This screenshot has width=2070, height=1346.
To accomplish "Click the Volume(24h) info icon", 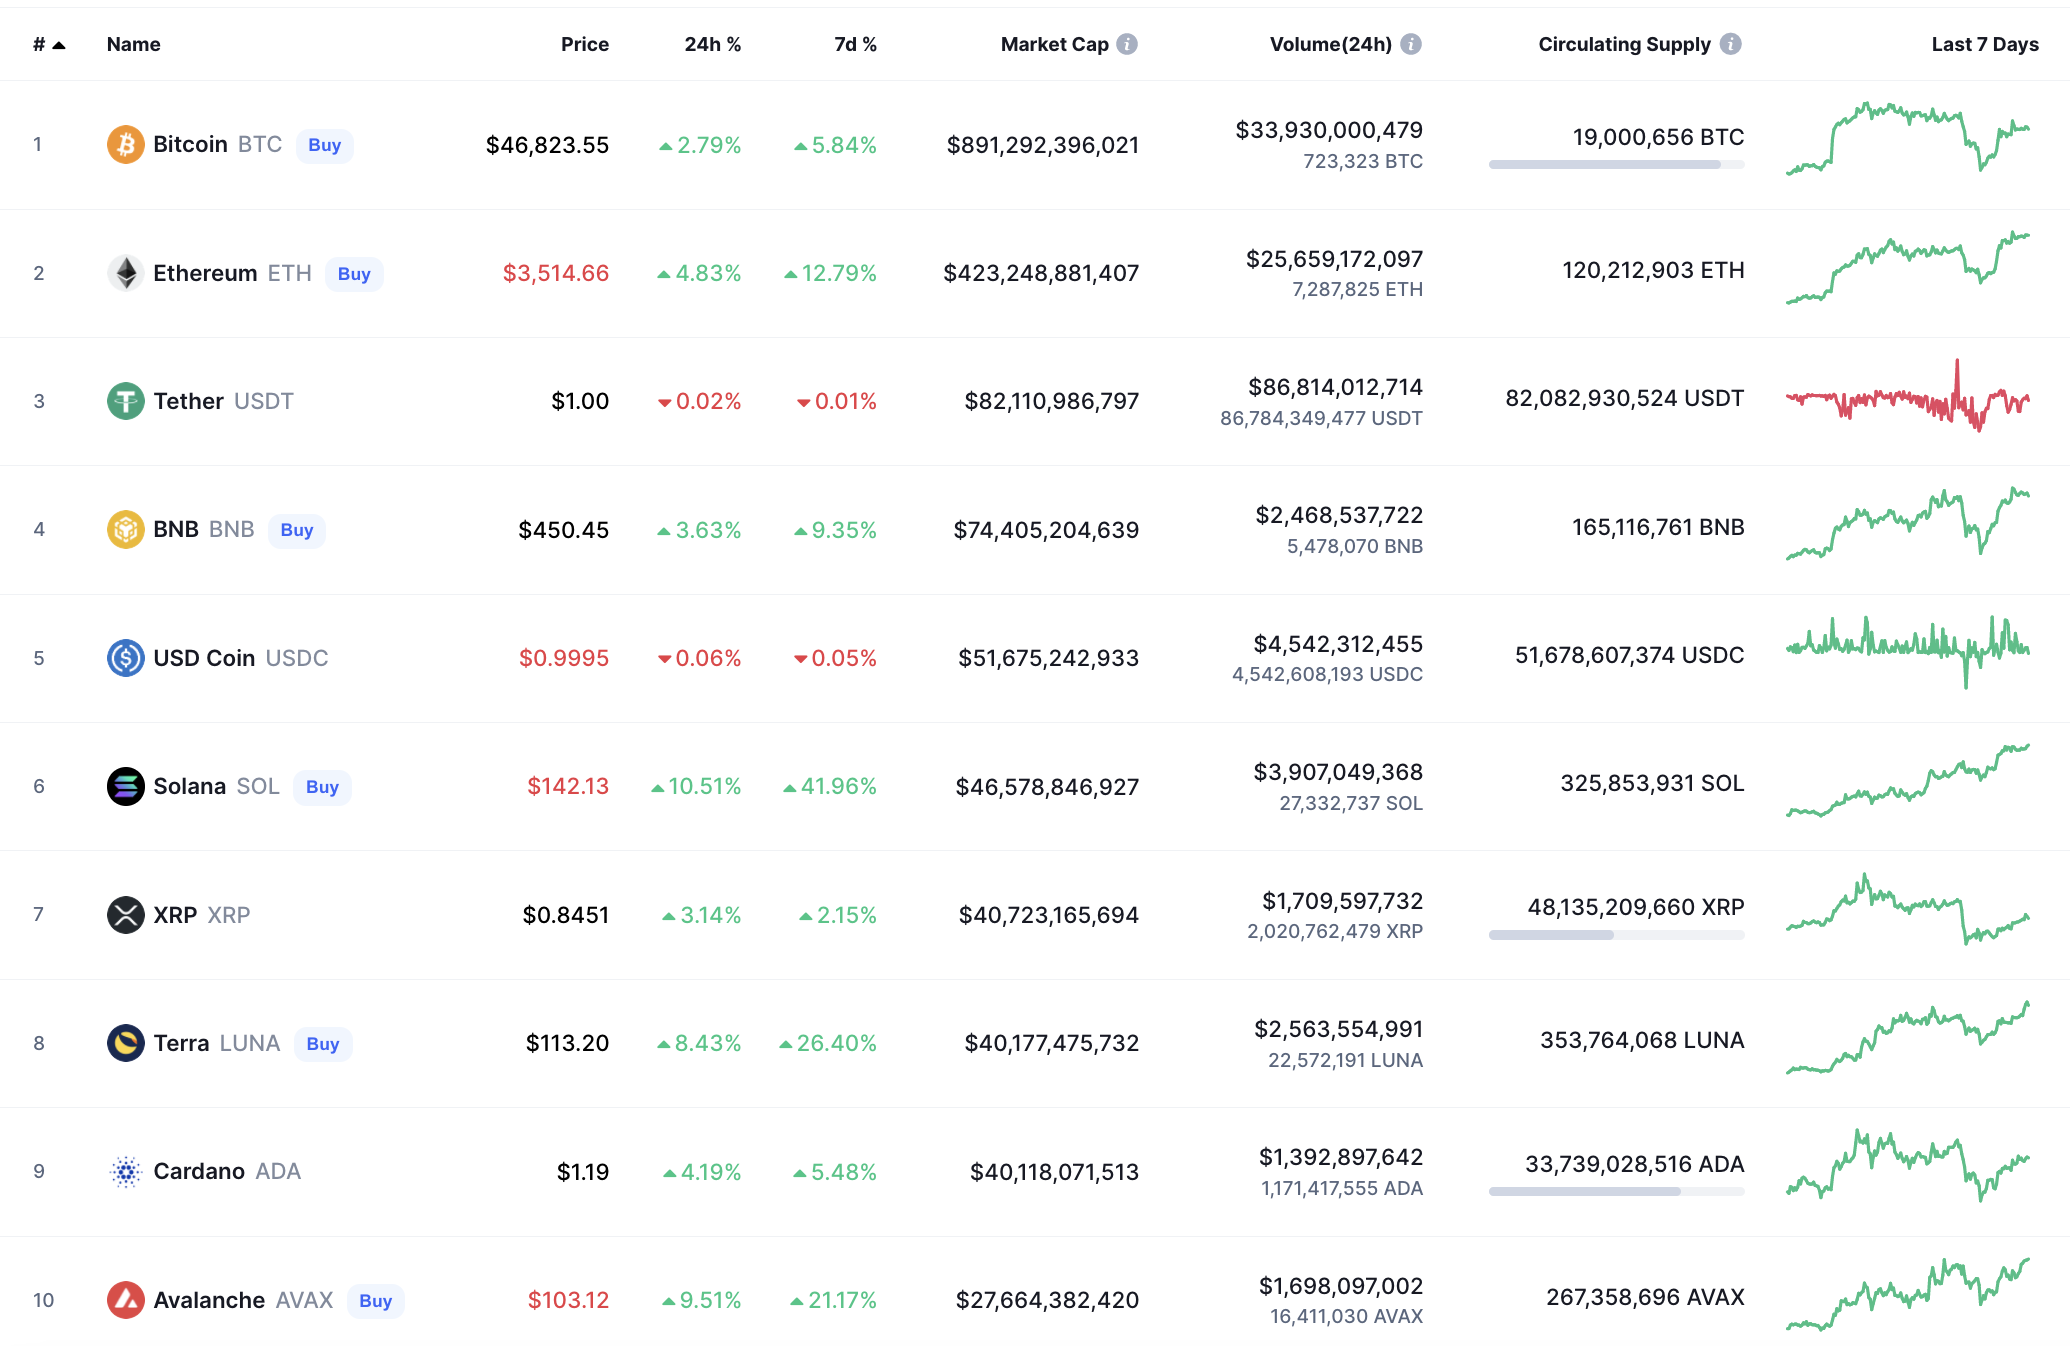I will pyautogui.click(x=1411, y=44).
